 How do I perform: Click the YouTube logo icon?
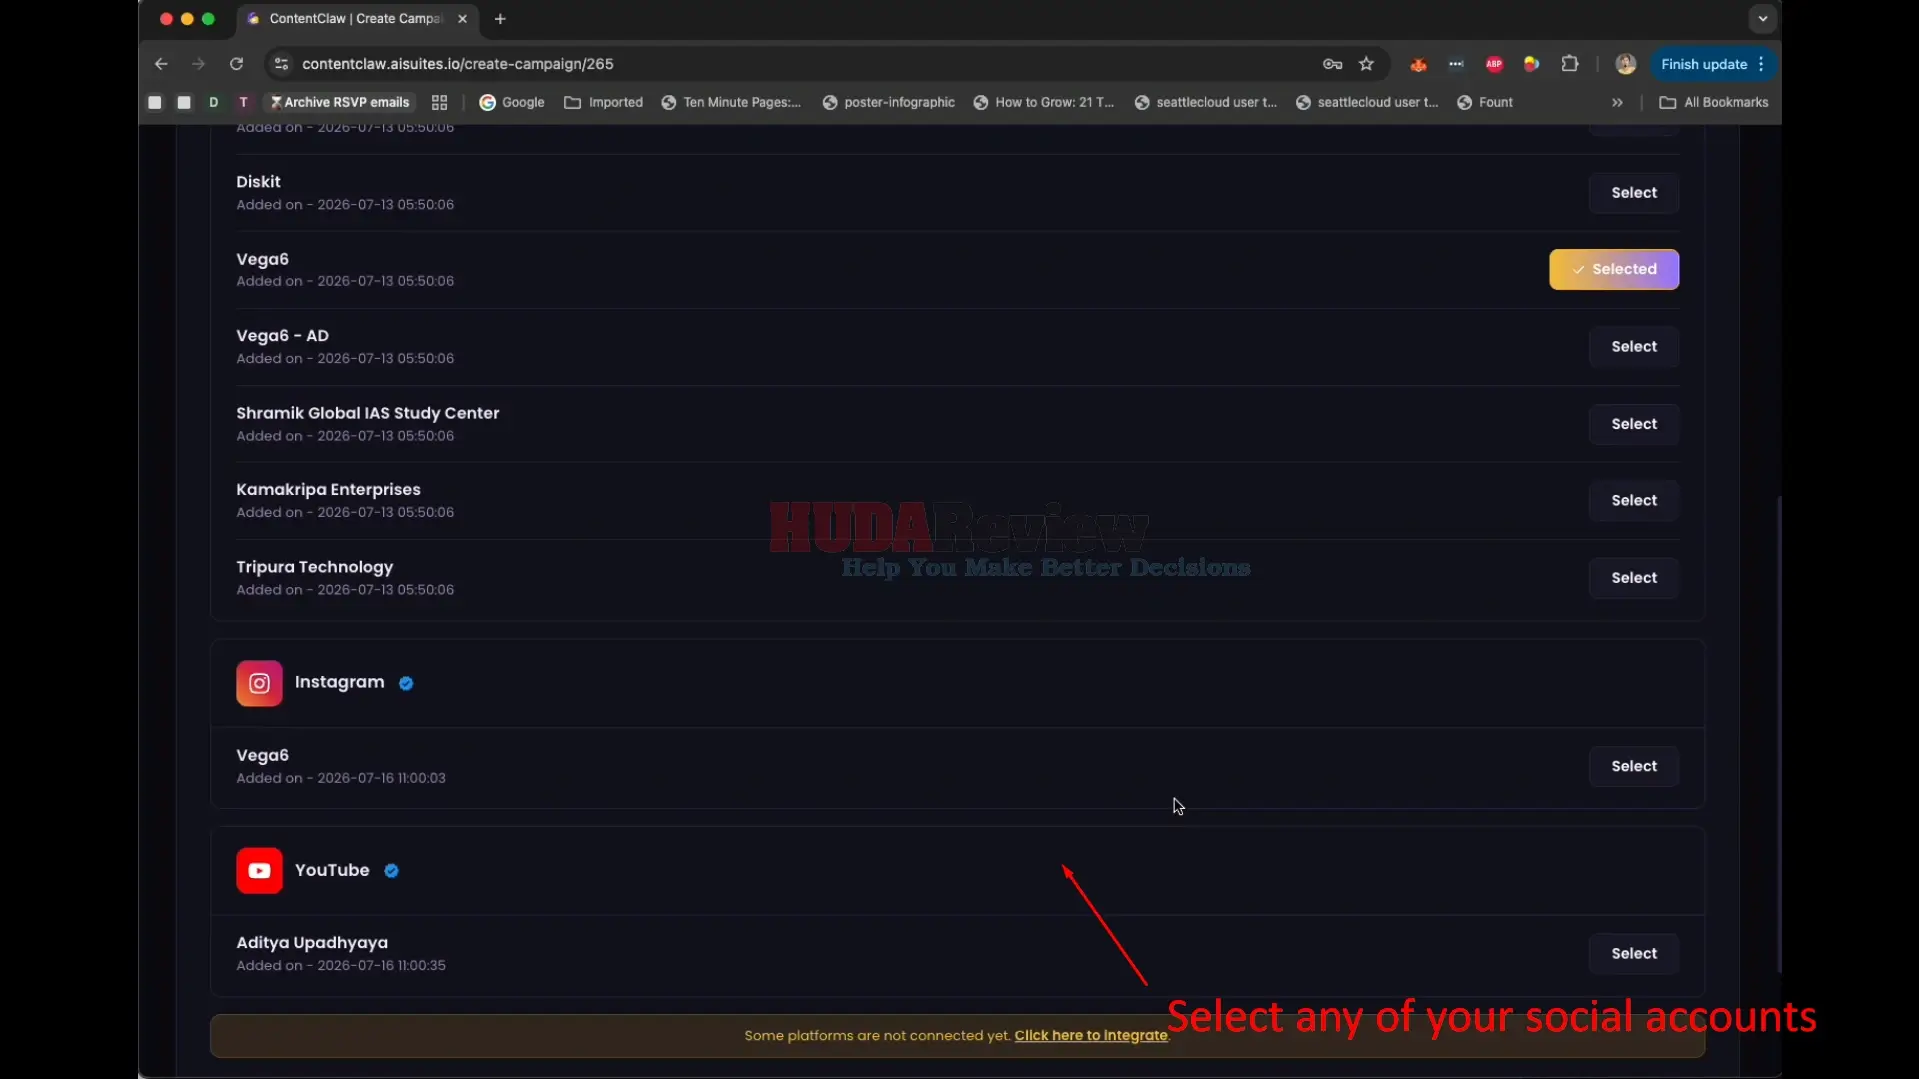tap(259, 871)
